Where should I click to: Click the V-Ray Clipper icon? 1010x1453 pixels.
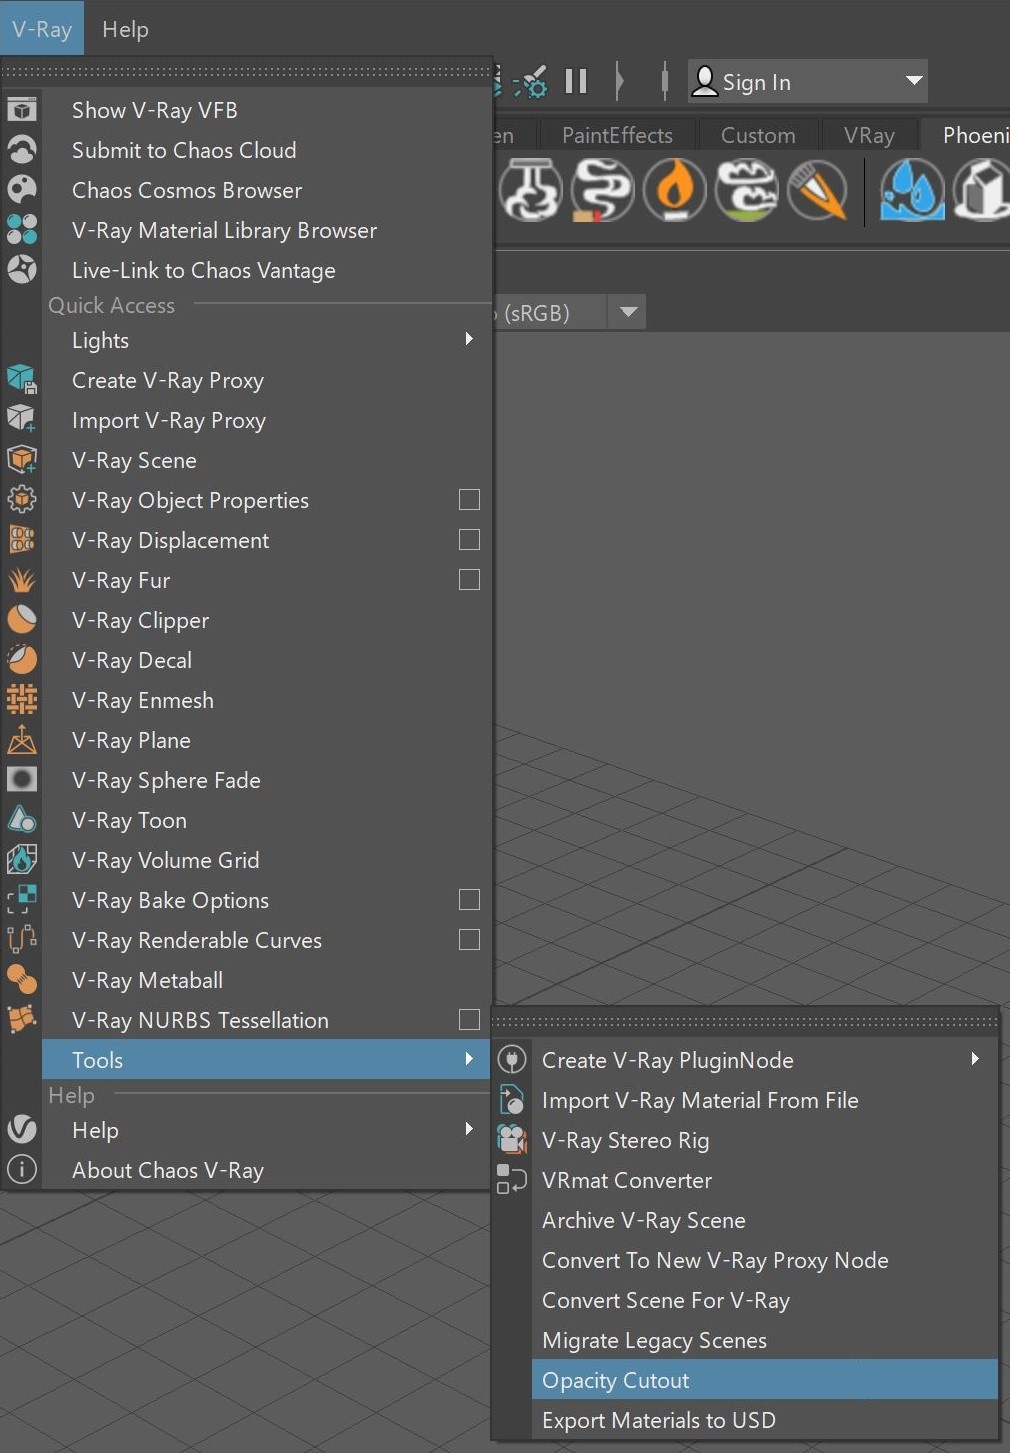[22, 620]
